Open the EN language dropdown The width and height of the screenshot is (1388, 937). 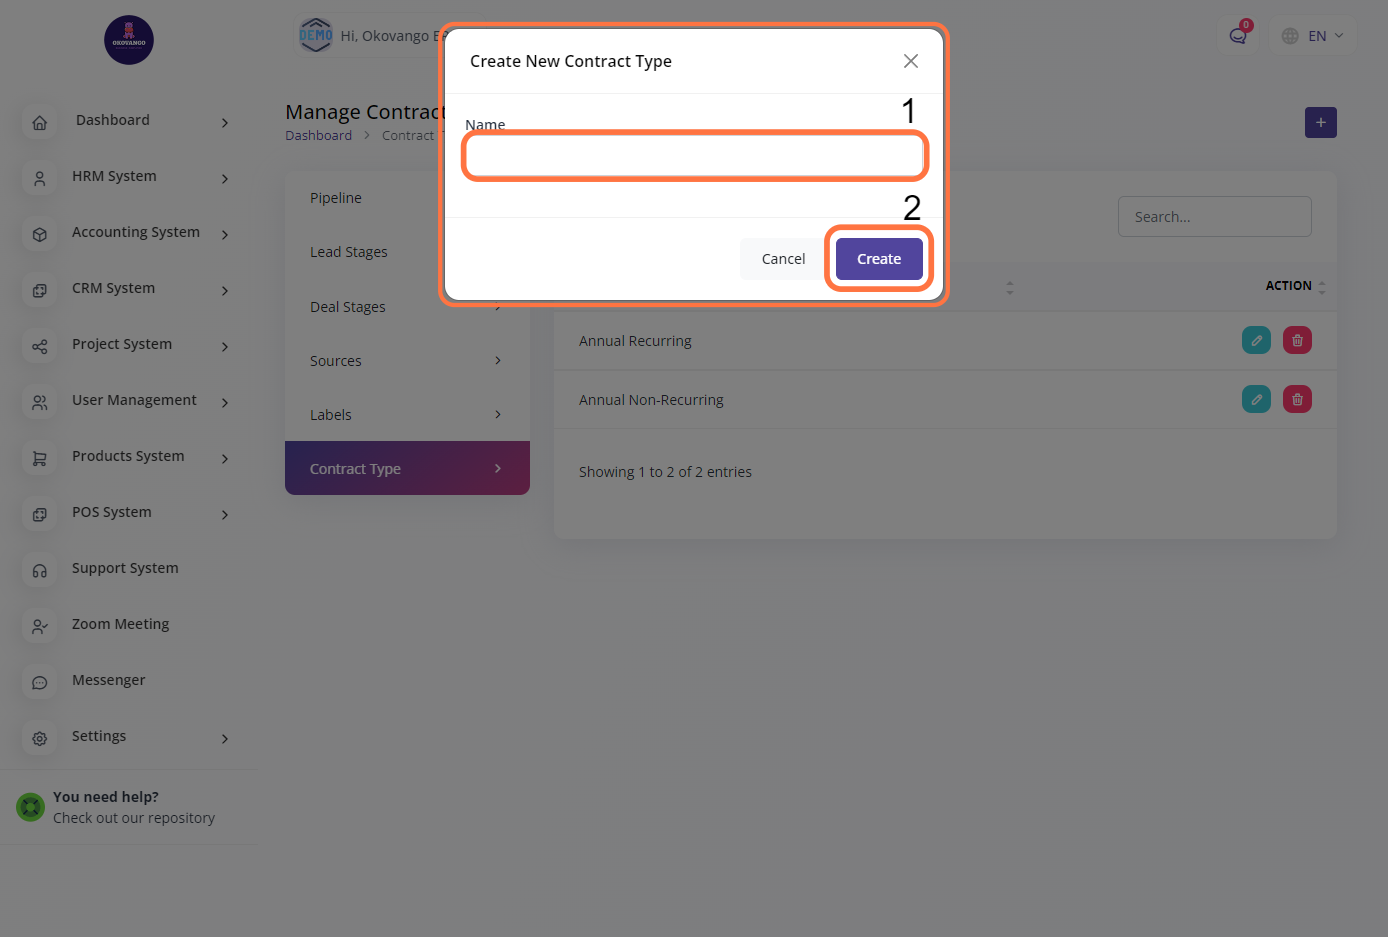1313,36
